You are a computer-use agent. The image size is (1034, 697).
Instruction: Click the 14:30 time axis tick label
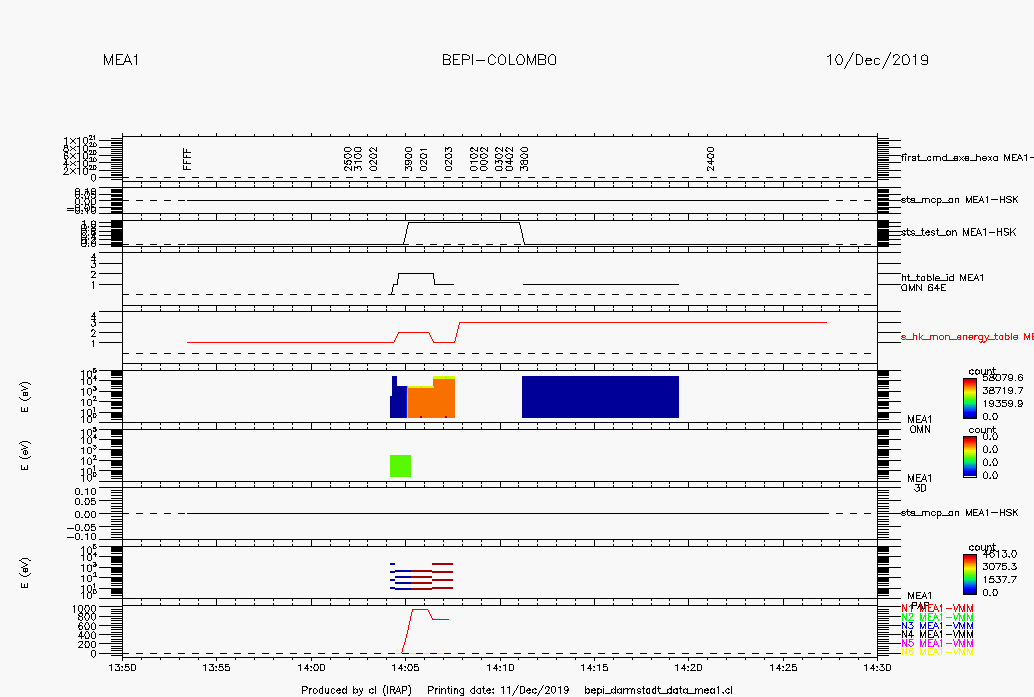pos(877,667)
